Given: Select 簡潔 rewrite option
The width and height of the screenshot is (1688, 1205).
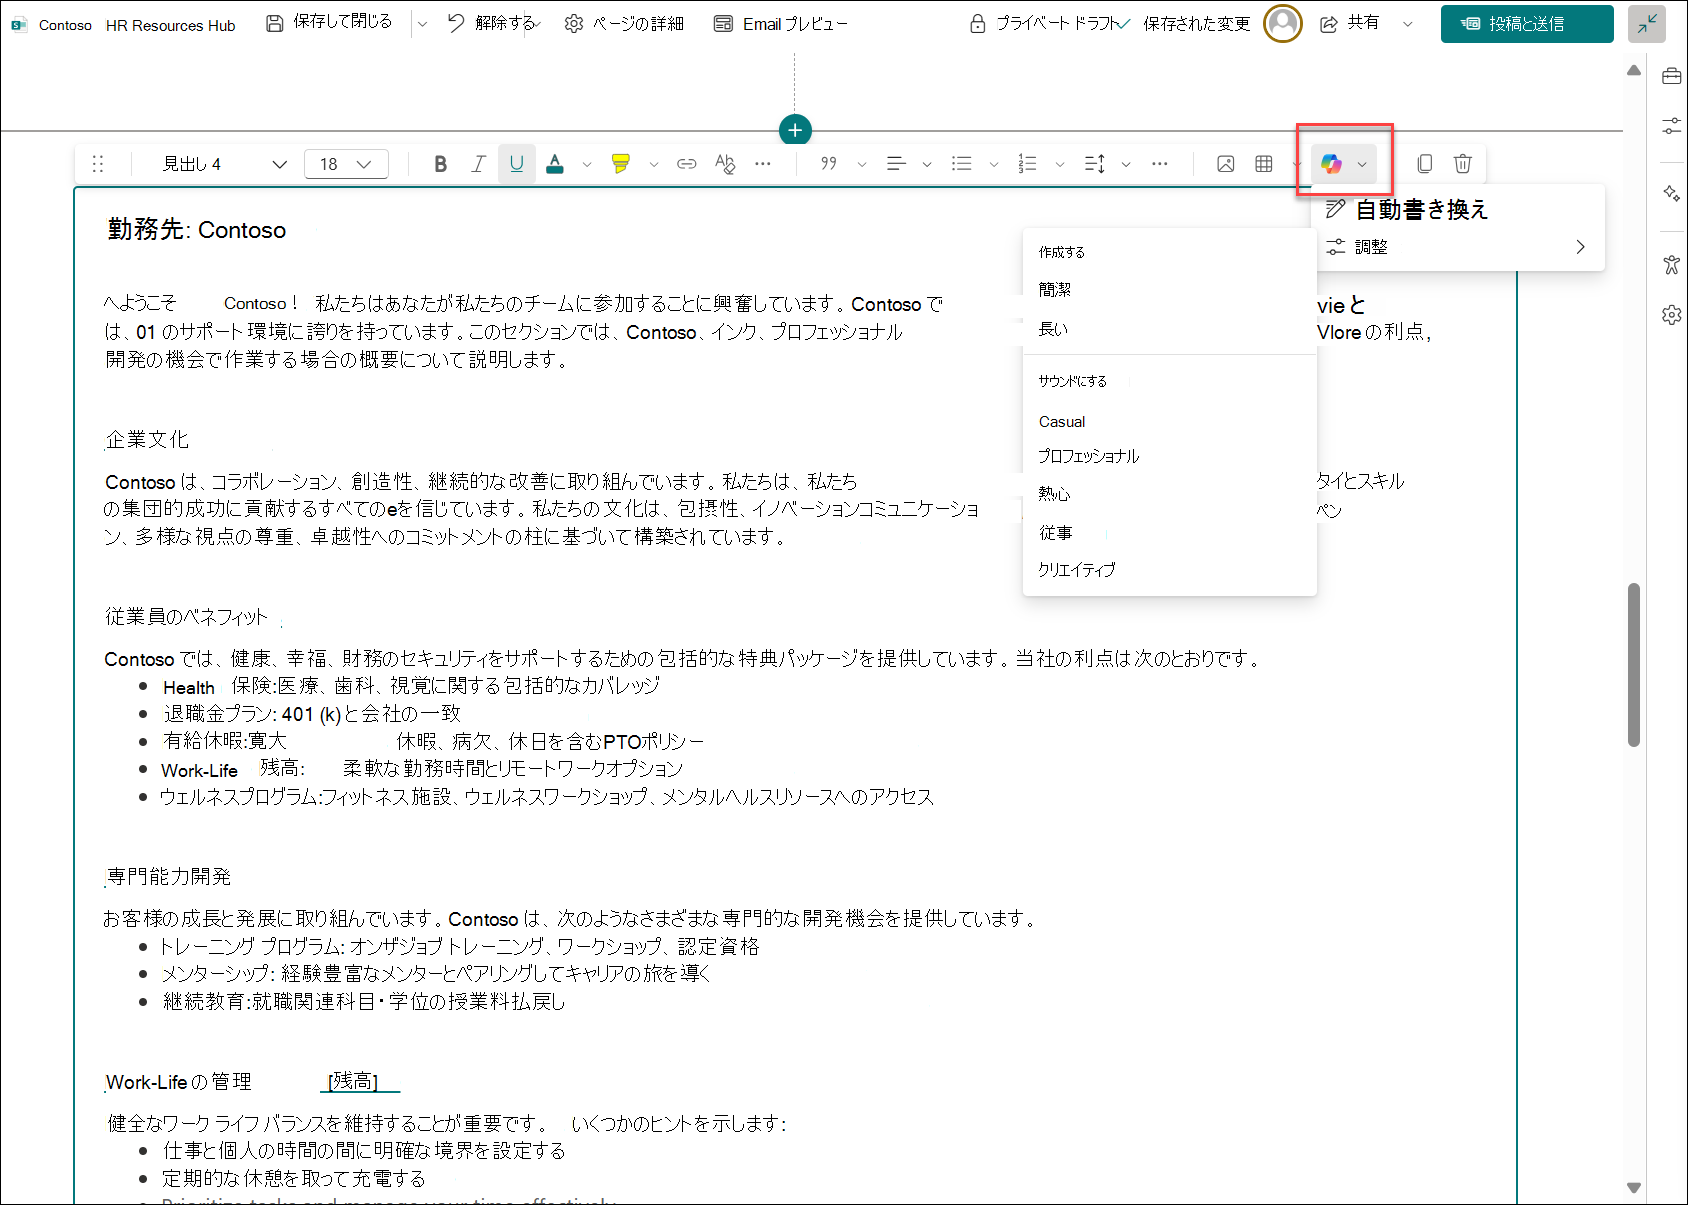Looking at the screenshot, I should [1169, 290].
